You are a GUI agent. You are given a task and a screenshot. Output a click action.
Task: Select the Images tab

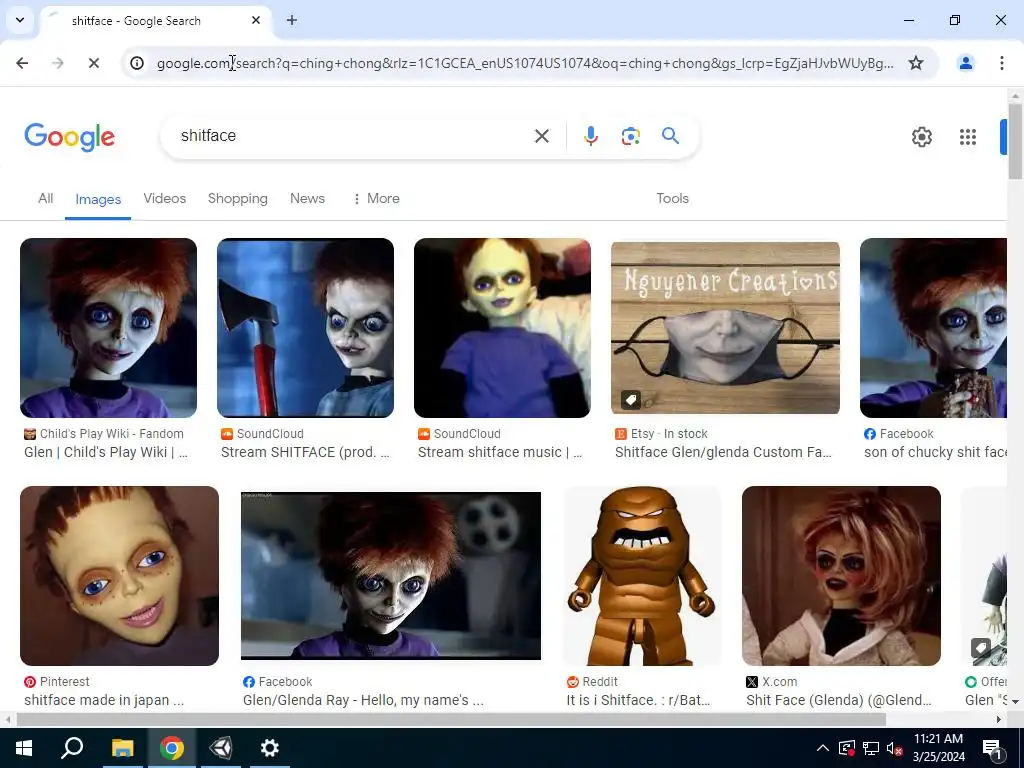[x=98, y=199]
